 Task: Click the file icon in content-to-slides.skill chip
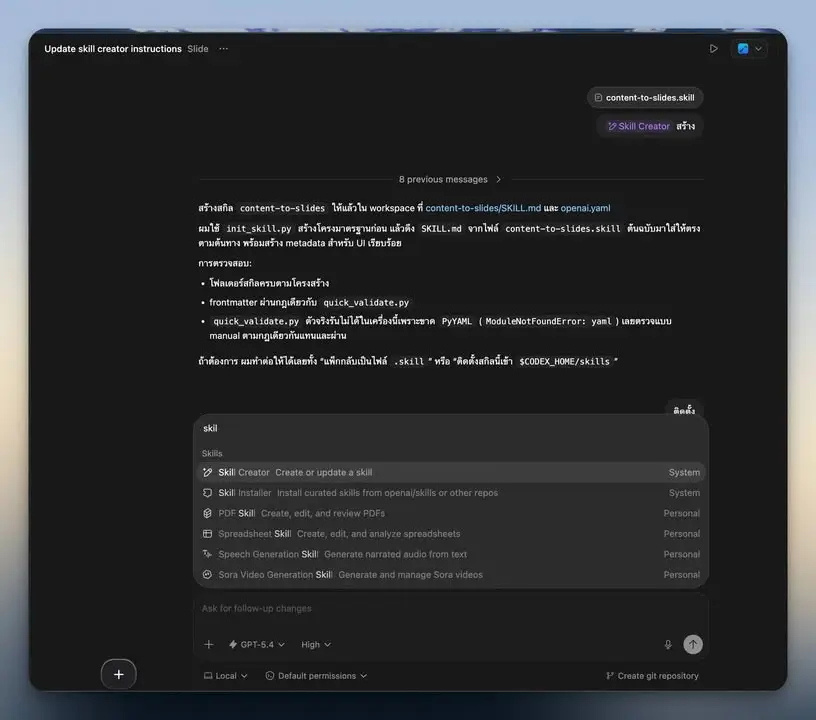[x=598, y=97]
